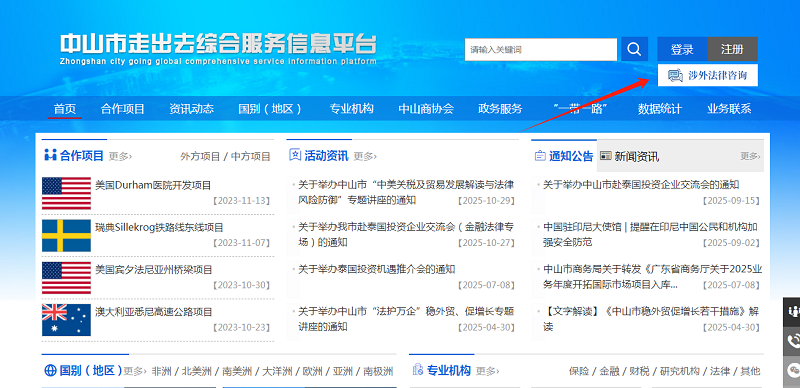Open 泰国投资机遇推介会 notice
This screenshot has width=800, height=388.
pyautogui.click(x=377, y=270)
